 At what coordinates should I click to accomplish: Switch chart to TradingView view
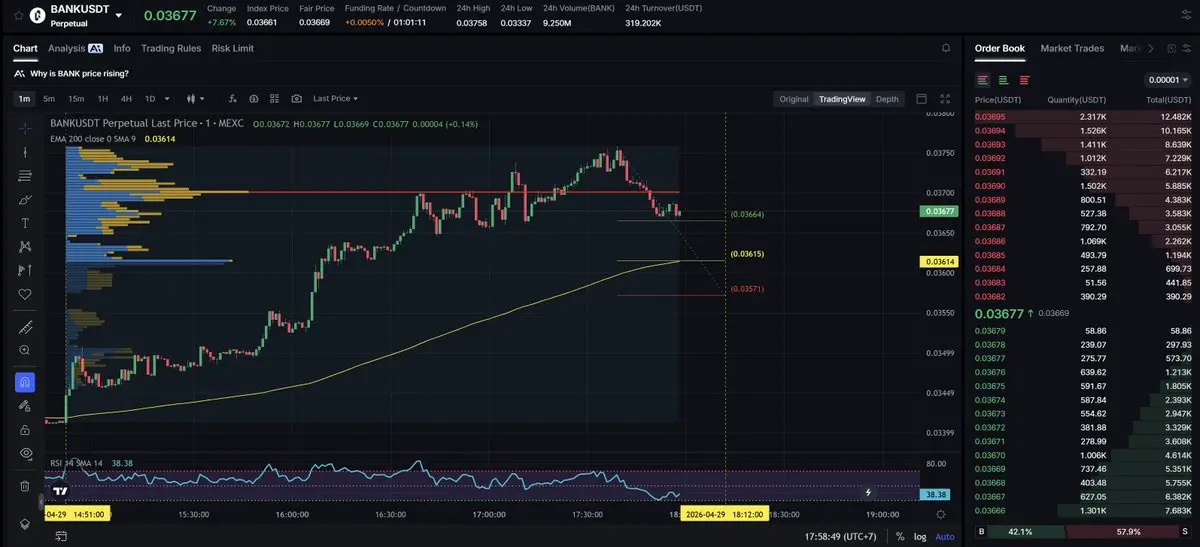tap(842, 99)
